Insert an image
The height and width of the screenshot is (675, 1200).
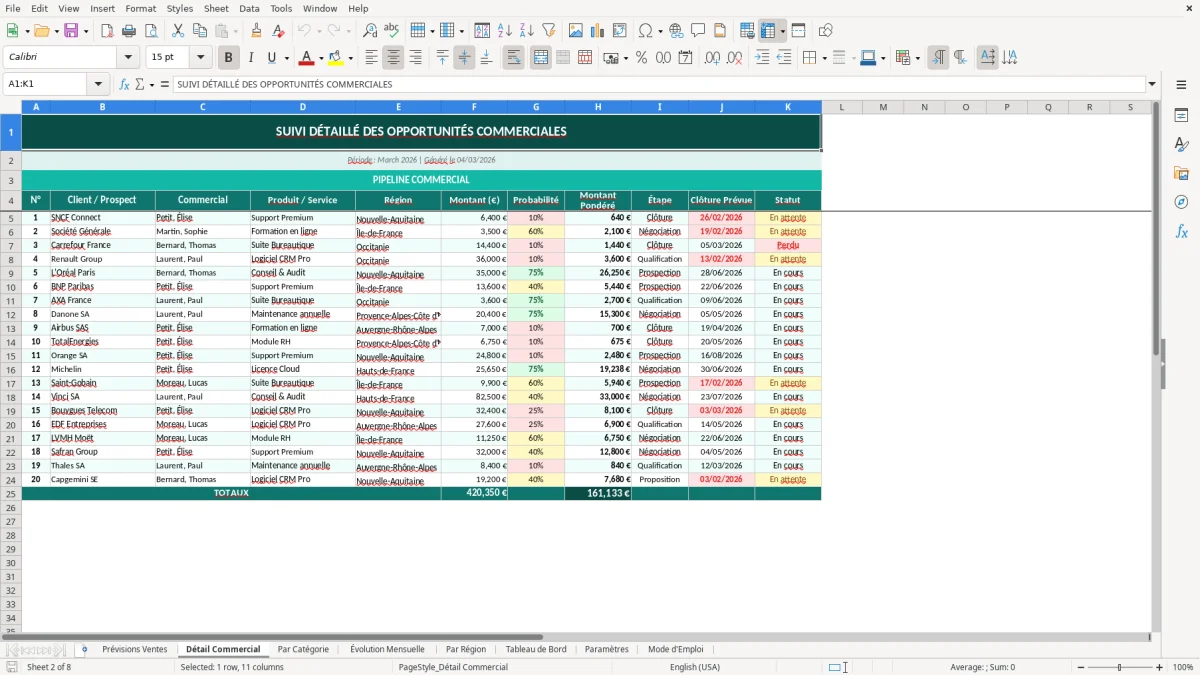click(x=576, y=31)
